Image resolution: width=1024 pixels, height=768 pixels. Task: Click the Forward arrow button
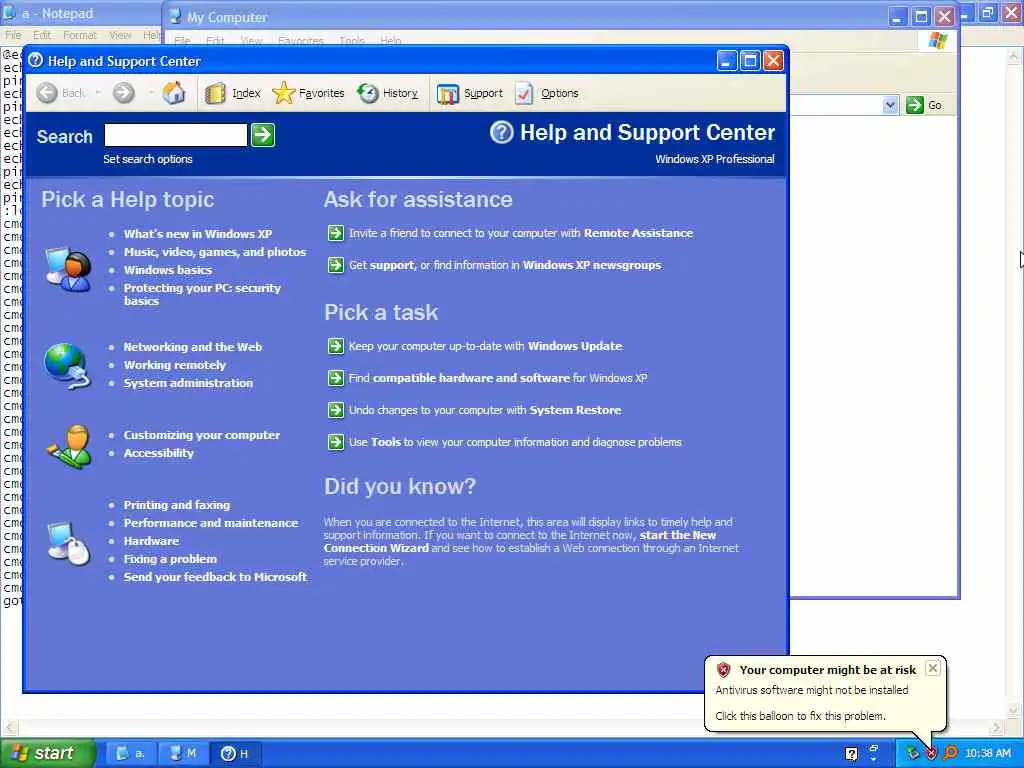[x=123, y=93]
